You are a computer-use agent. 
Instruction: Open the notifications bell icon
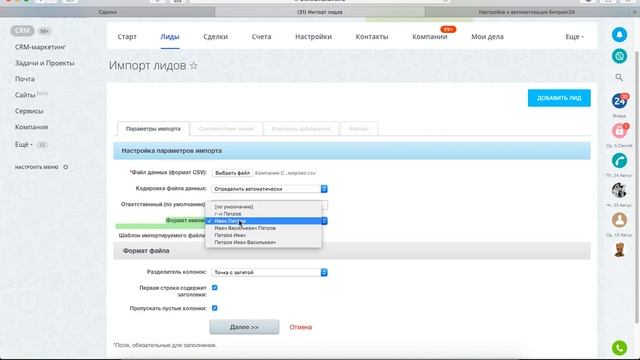[619, 35]
